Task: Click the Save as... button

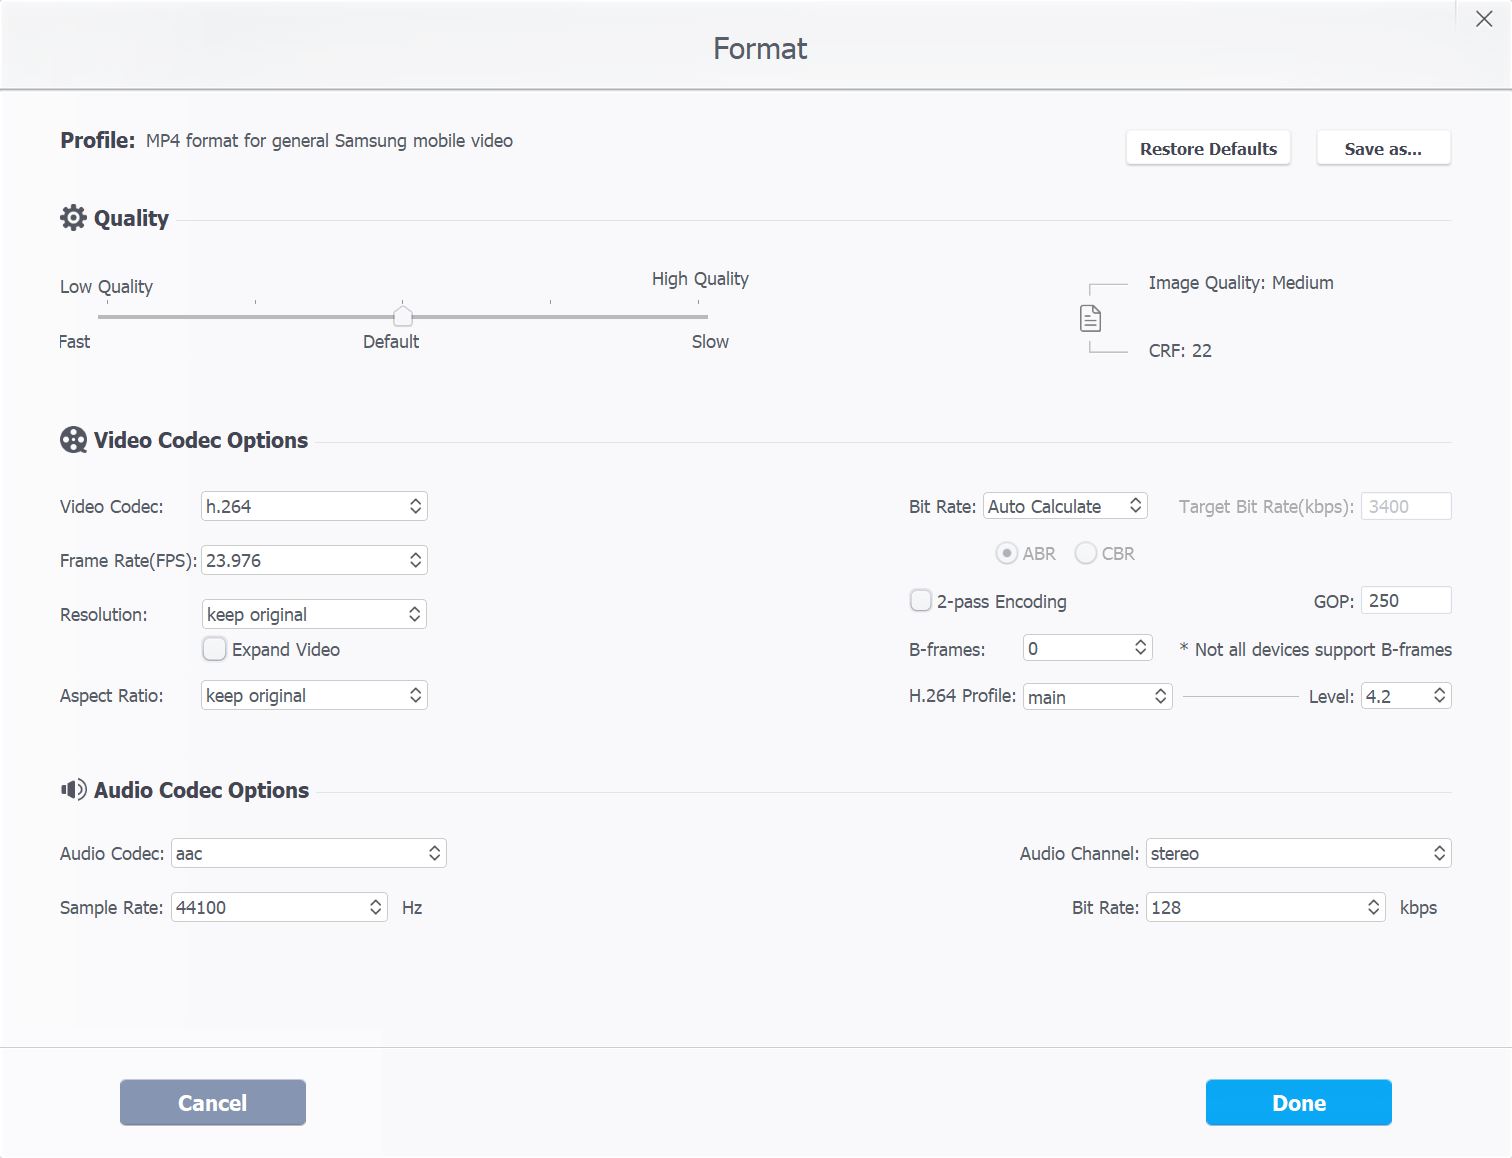Action: (x=1383, y=148)
